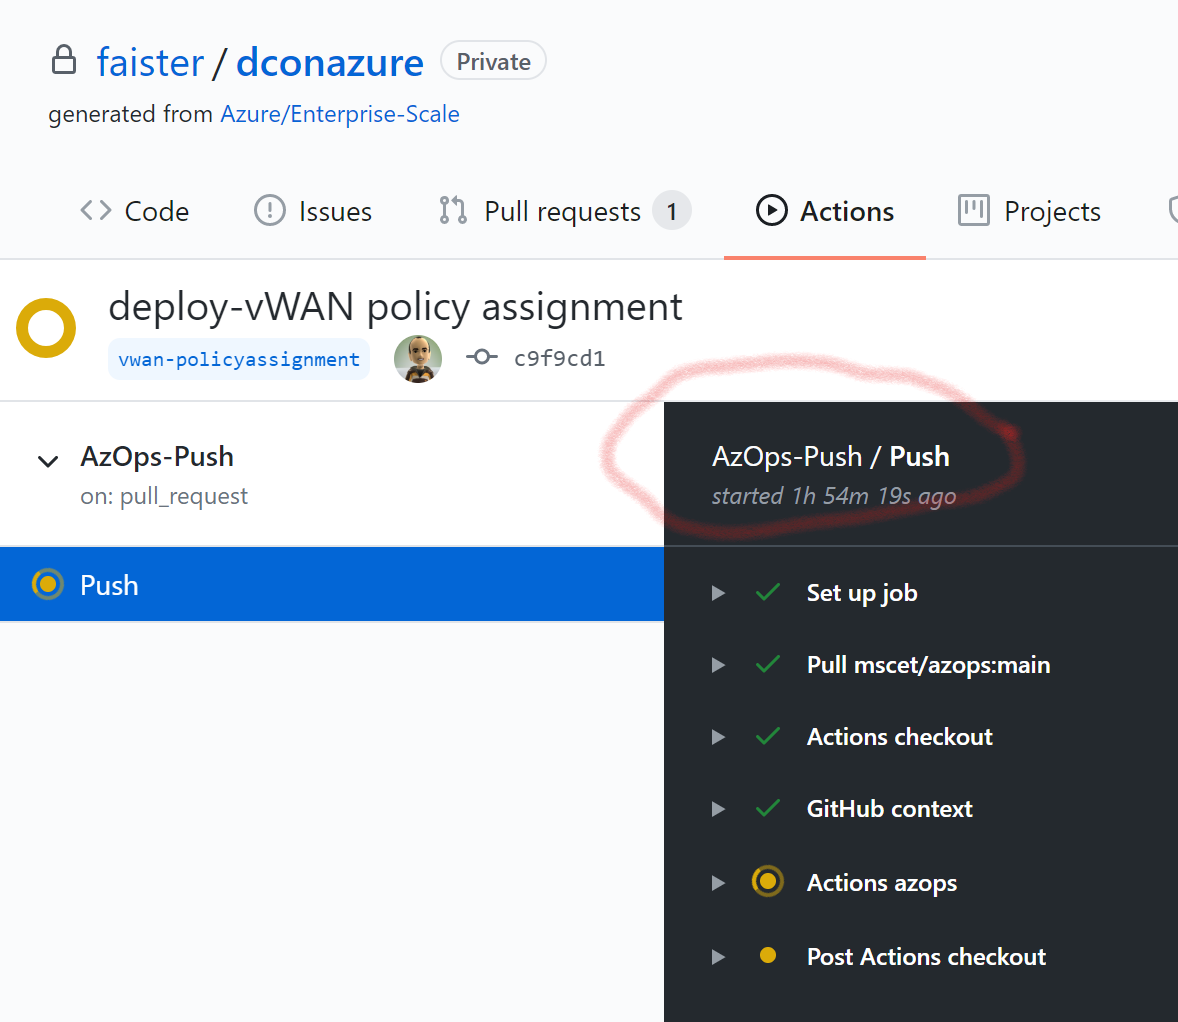The height and width of the screenshot is (1022, 1178).
Task: Switch to the Pull requests tab
Action: (x=561, y=210)
